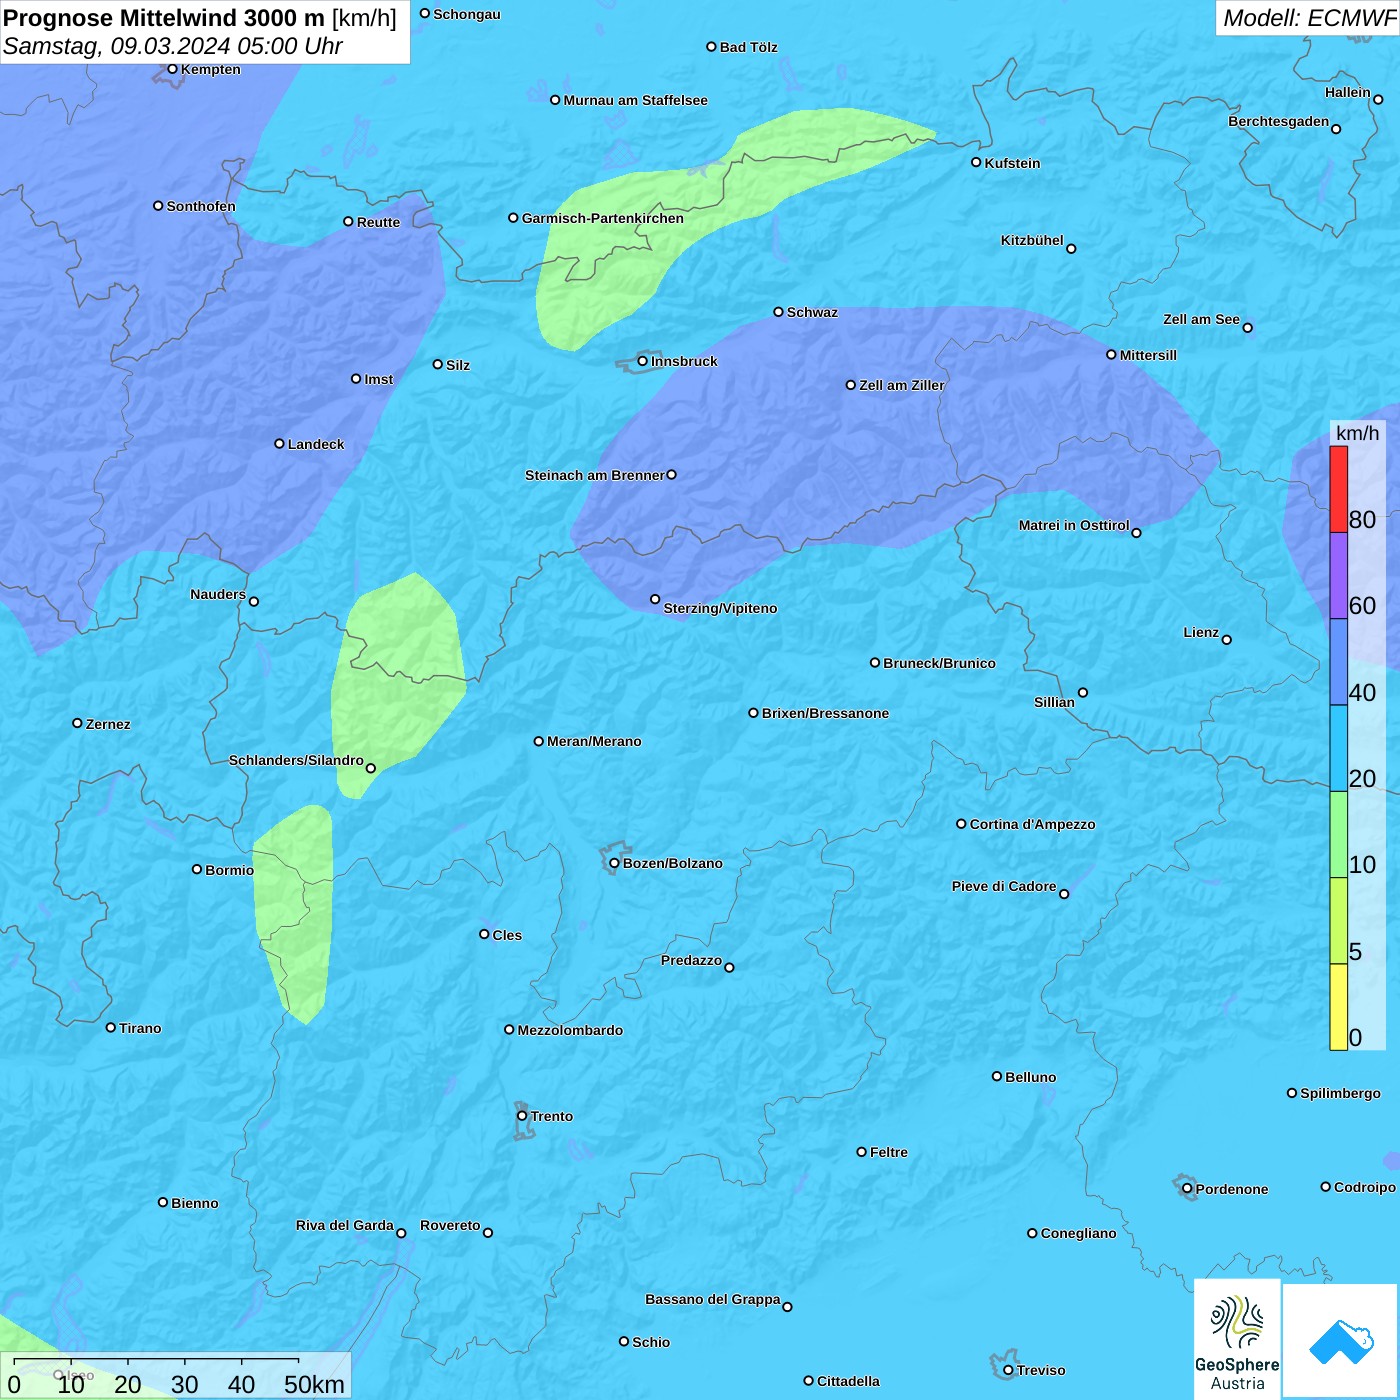Click the 'Murnau am Staffelsee' label
This screenshot has height=1400, width=1400.
[635, 100]
